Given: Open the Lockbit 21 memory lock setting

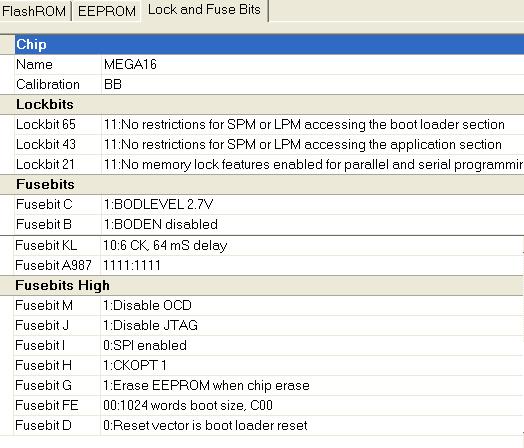Looking at the screenshot, I should pyautogui.click(x=312, y=164).
